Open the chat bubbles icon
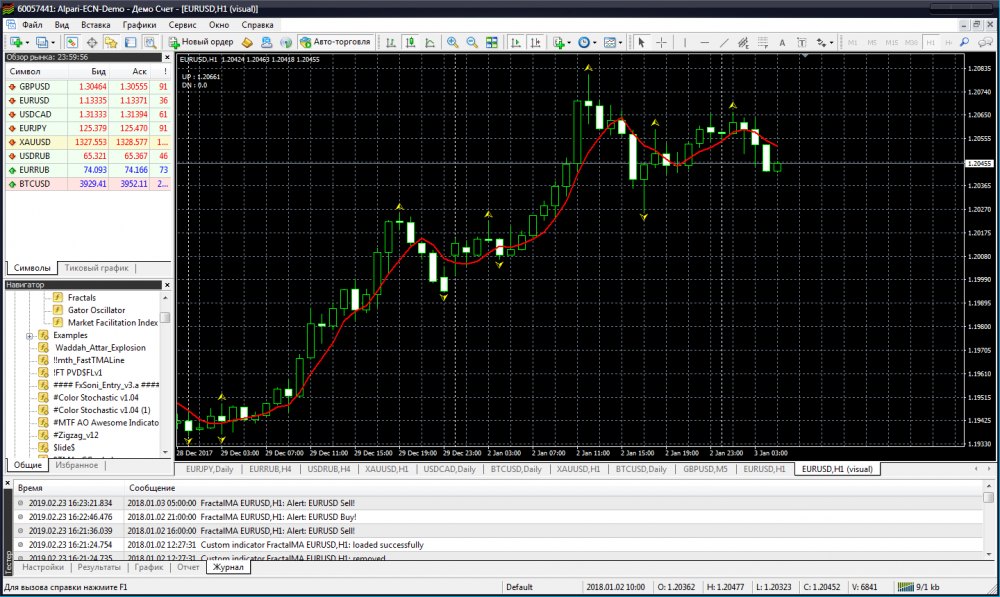Viewport: 1000px width, 597px height. click(x=985, y=42)
